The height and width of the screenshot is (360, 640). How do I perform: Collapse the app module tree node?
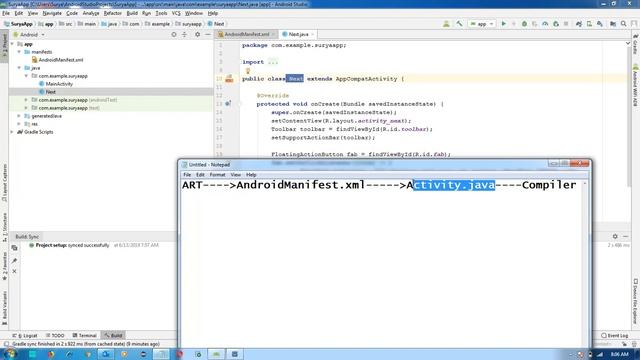(x=12, y=44)
